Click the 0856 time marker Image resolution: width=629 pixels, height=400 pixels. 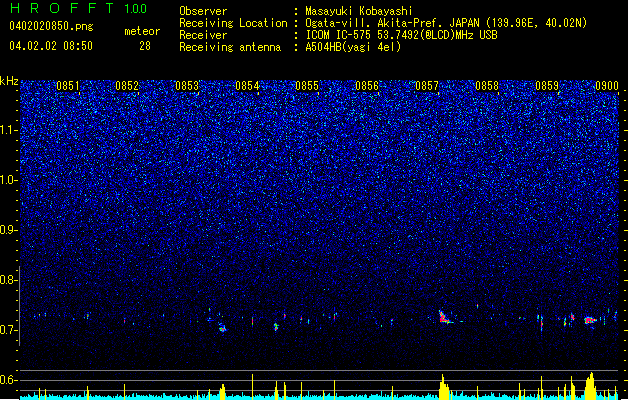point(367,86)
